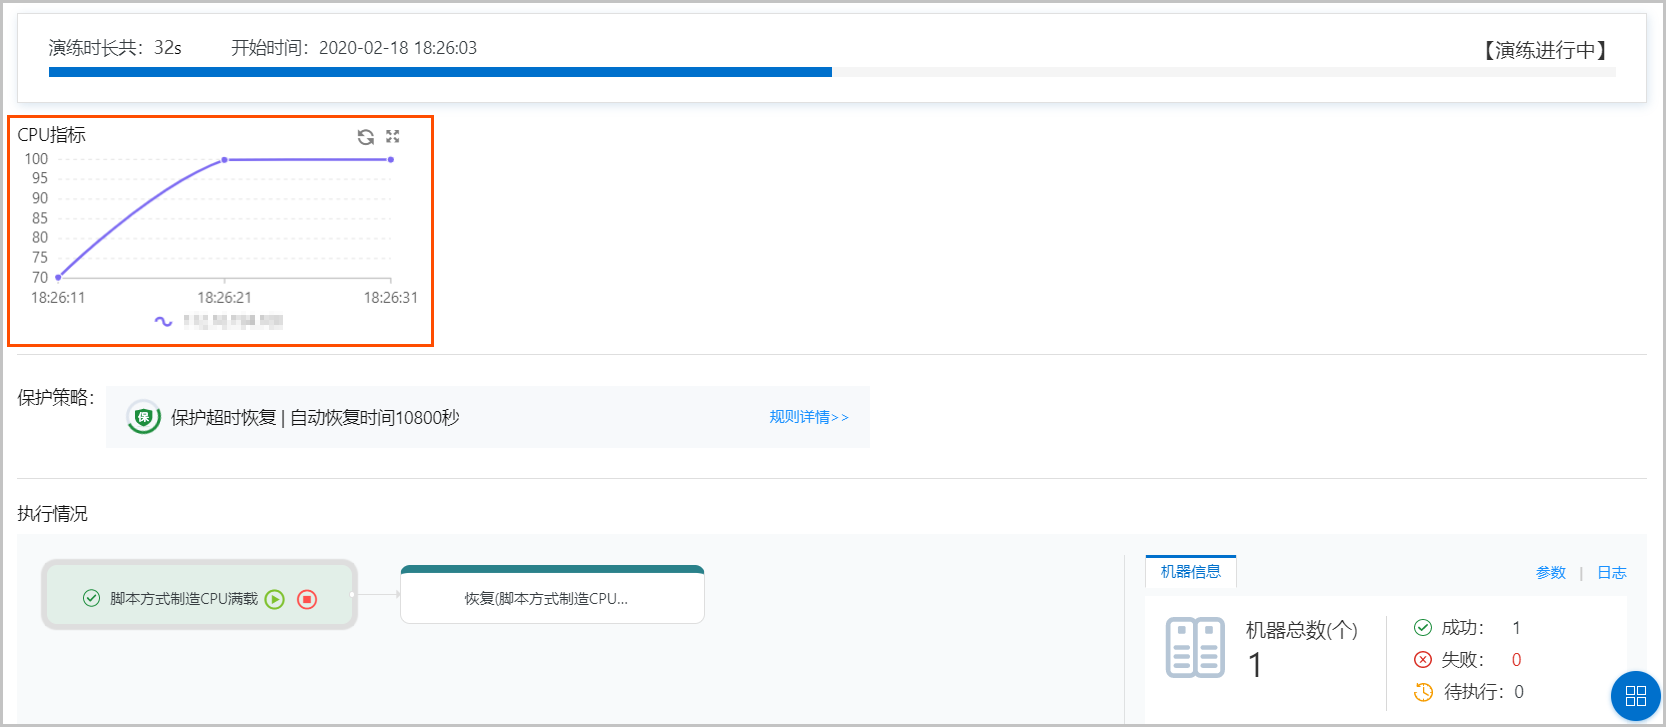Click the green checkmark on CPU满载 node
Screen dimensions: 1666x727
coord(91,598)
